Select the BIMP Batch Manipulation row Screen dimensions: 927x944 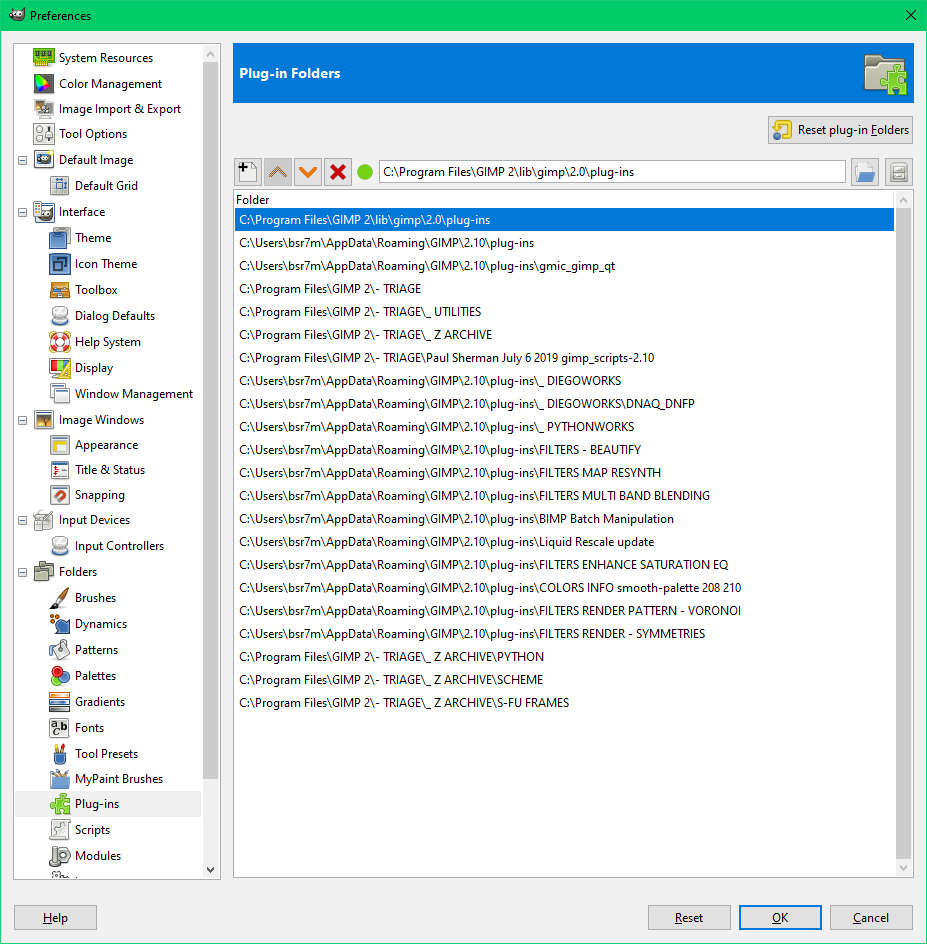coord(564,518)
